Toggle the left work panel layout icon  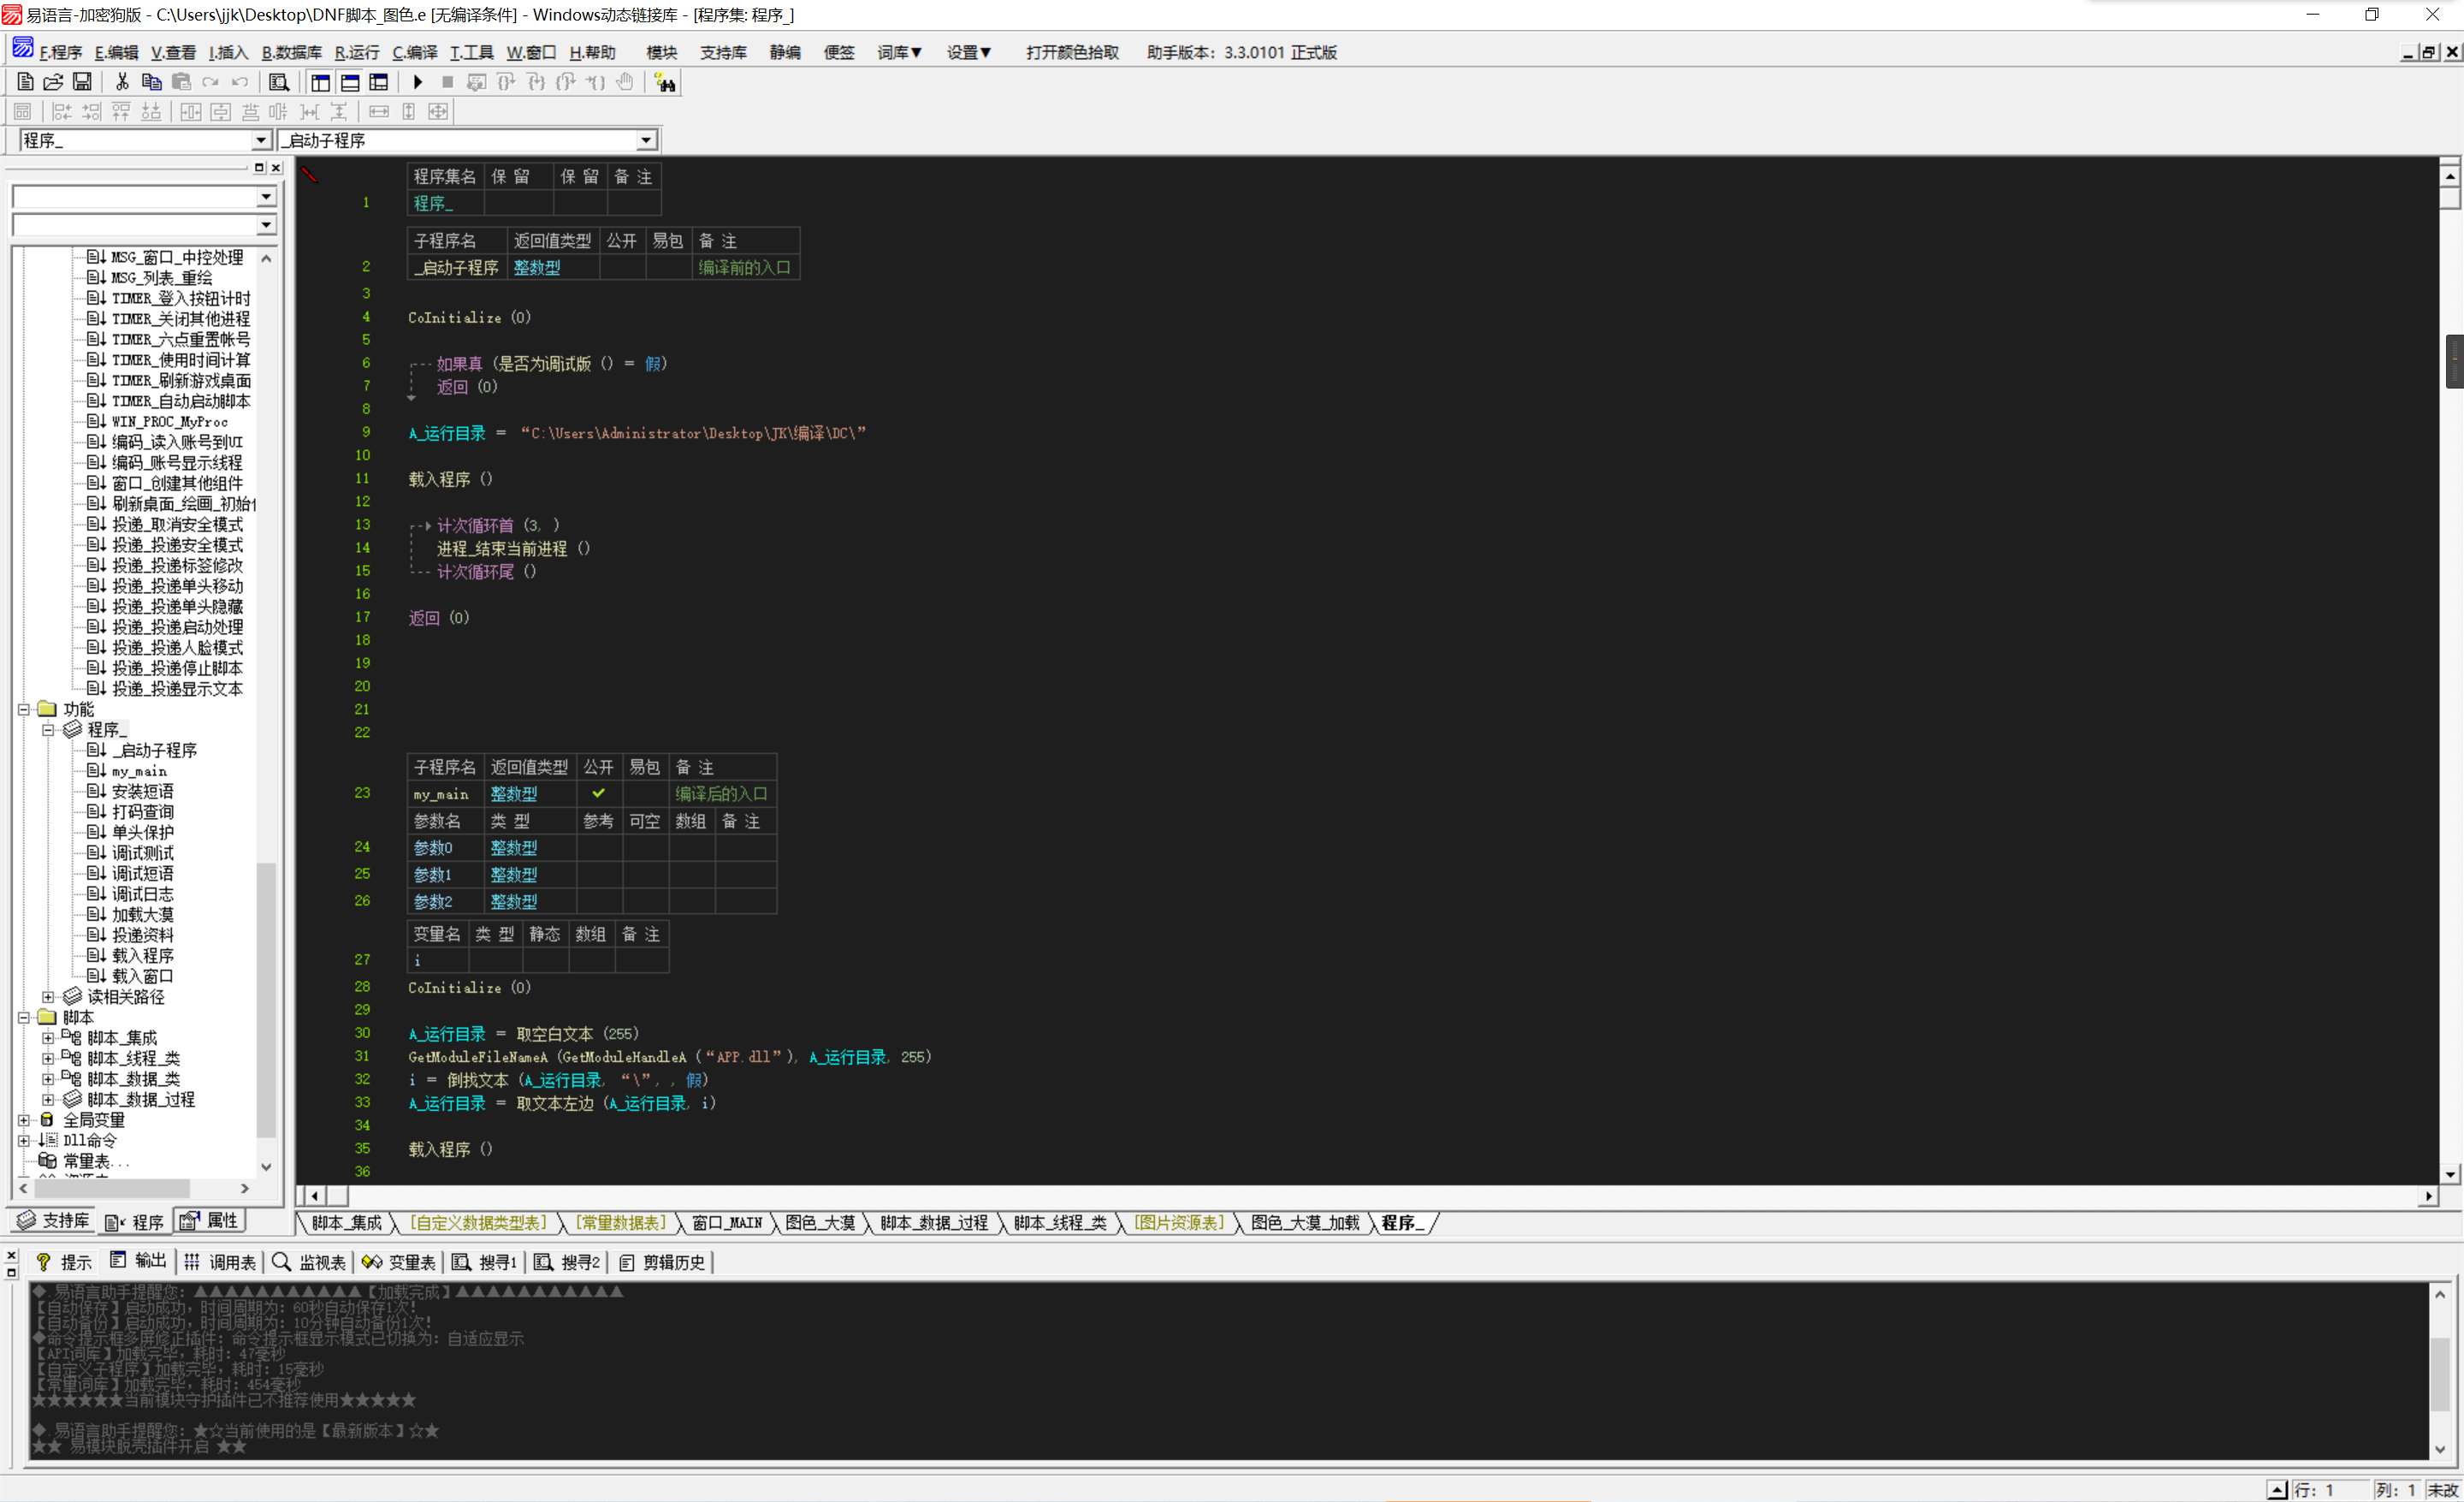[320, 82]
